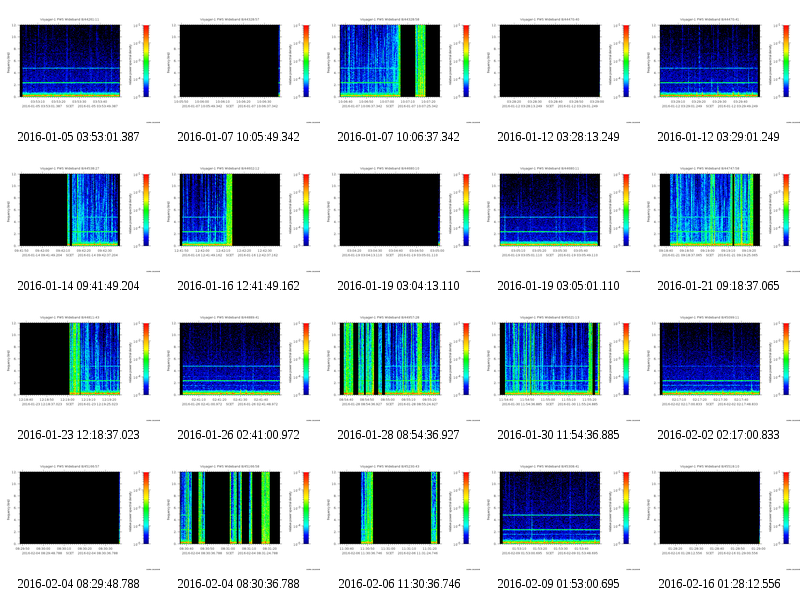Screen dimensions: 800x596
Task: Click the caption text 2016-01-23 12:18:37.023
Action: click(78, 435)
